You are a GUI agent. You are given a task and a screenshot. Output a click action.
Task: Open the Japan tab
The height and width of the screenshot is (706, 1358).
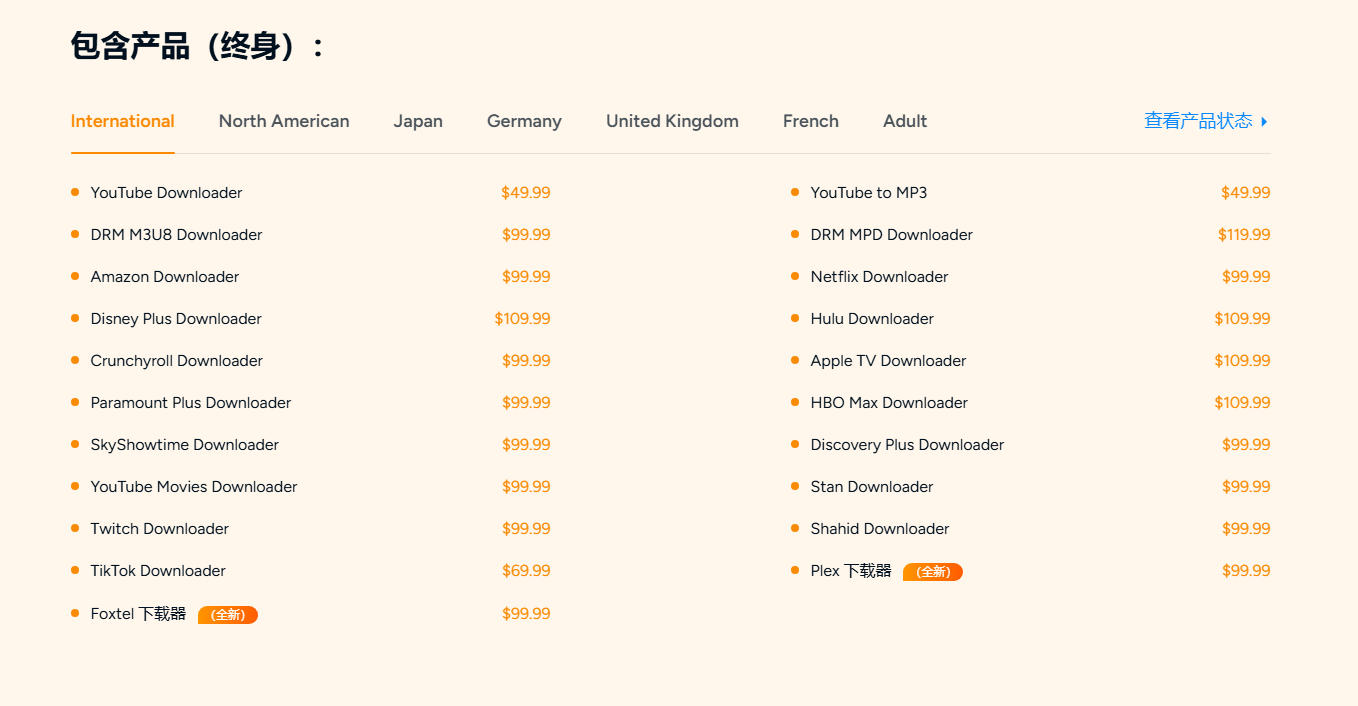pos(418,121)
